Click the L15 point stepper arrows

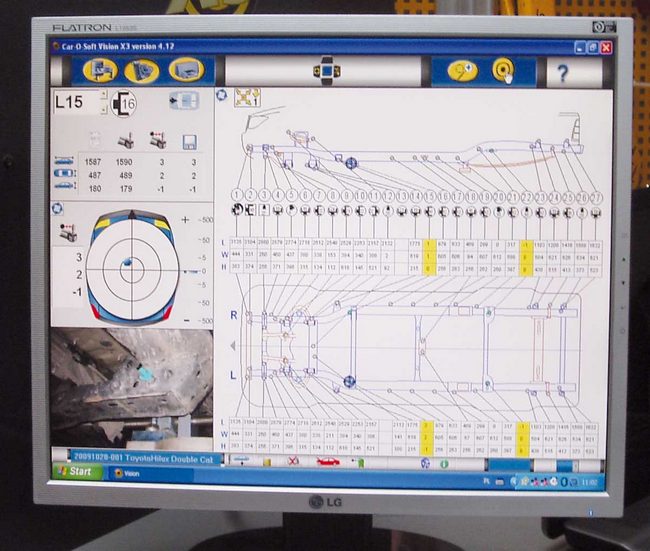click(x=104, y=102)
